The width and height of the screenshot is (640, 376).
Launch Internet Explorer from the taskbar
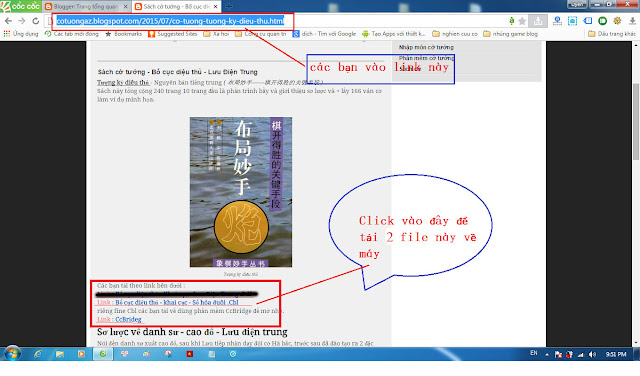38,354
